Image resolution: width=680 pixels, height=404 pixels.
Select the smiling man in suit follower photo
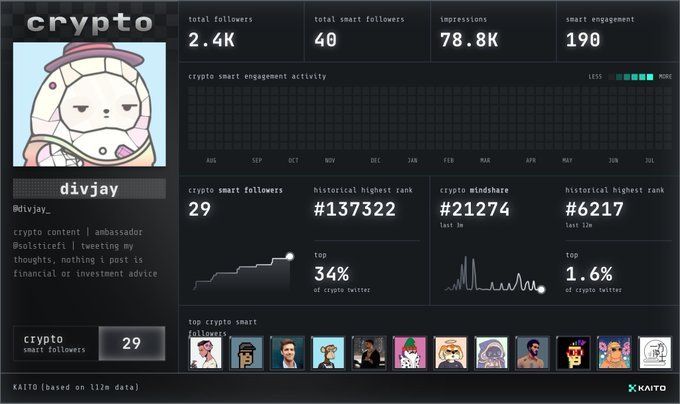[287, 353]
